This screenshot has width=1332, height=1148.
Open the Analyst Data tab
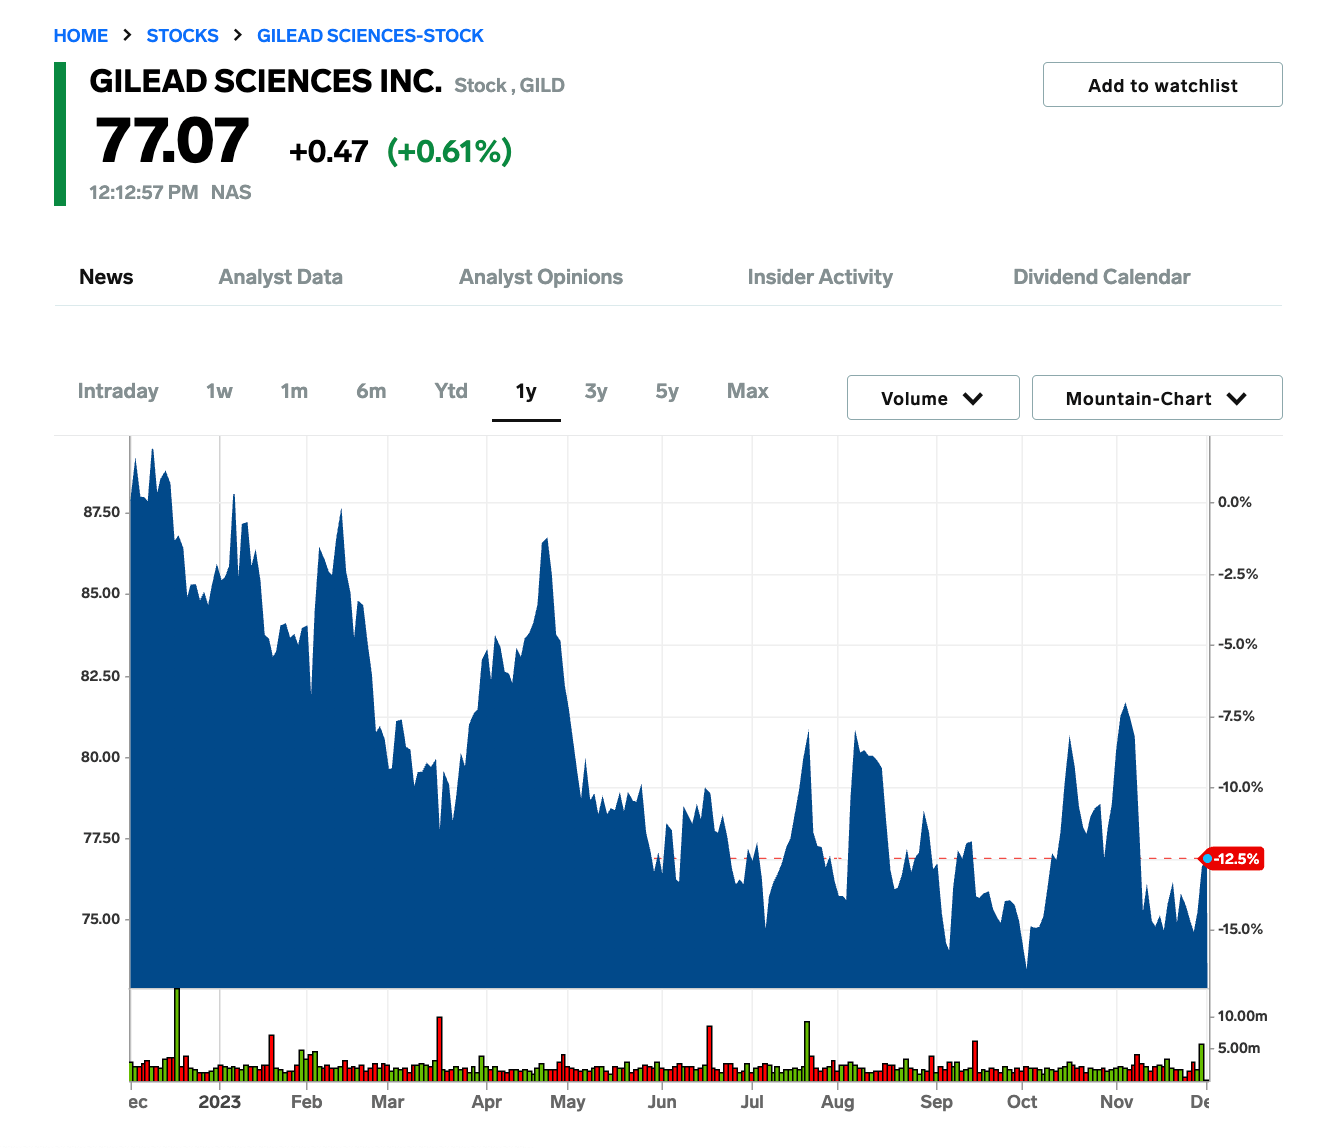click(281, 277)
